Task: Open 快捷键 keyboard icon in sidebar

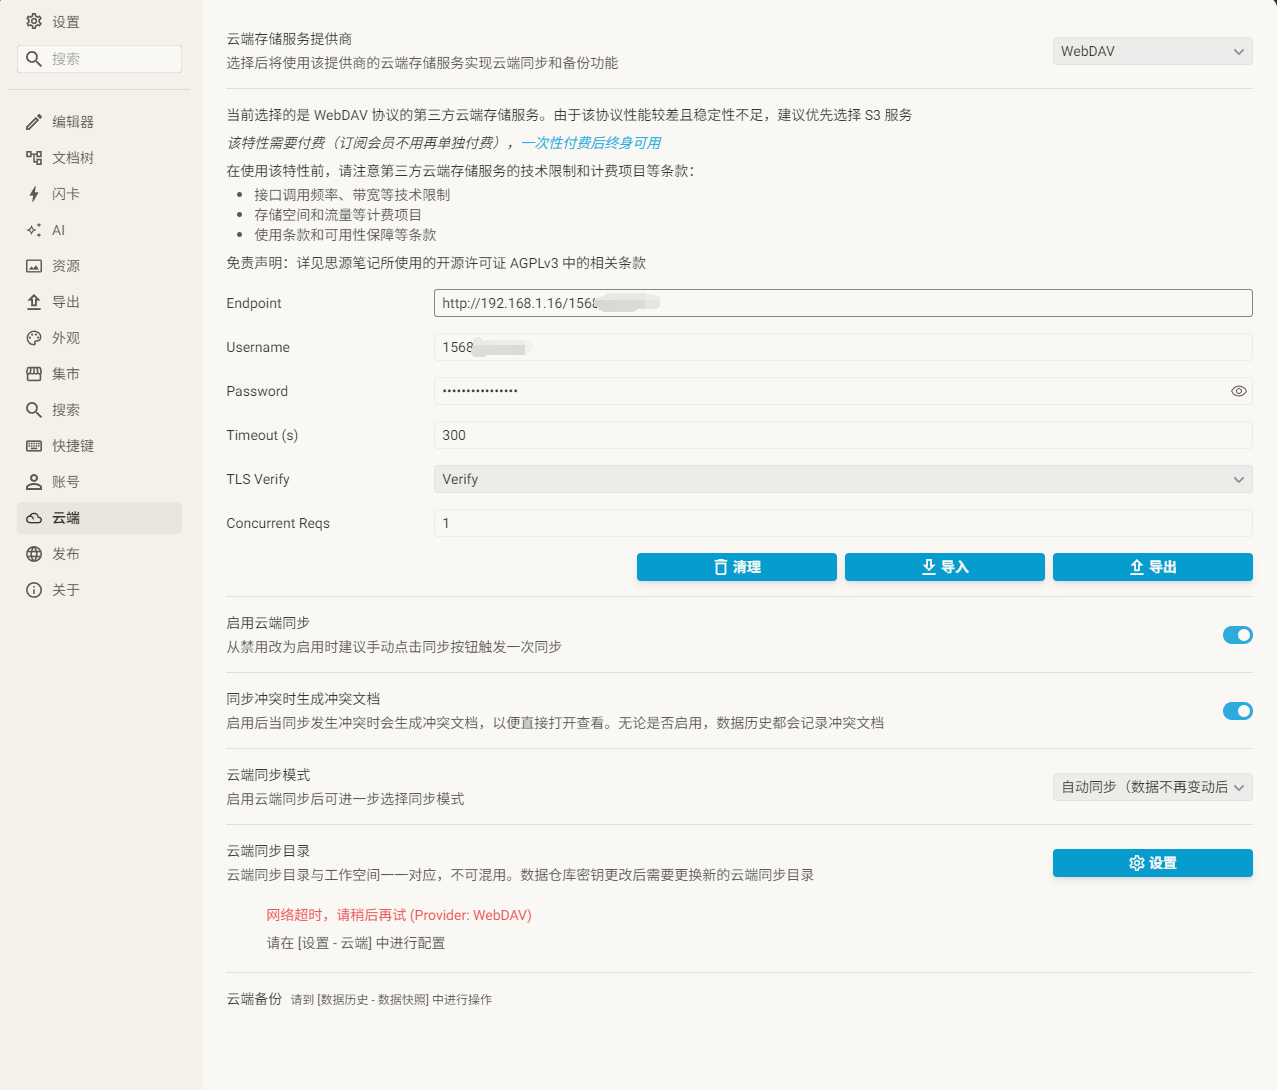Action: (34, 446)
